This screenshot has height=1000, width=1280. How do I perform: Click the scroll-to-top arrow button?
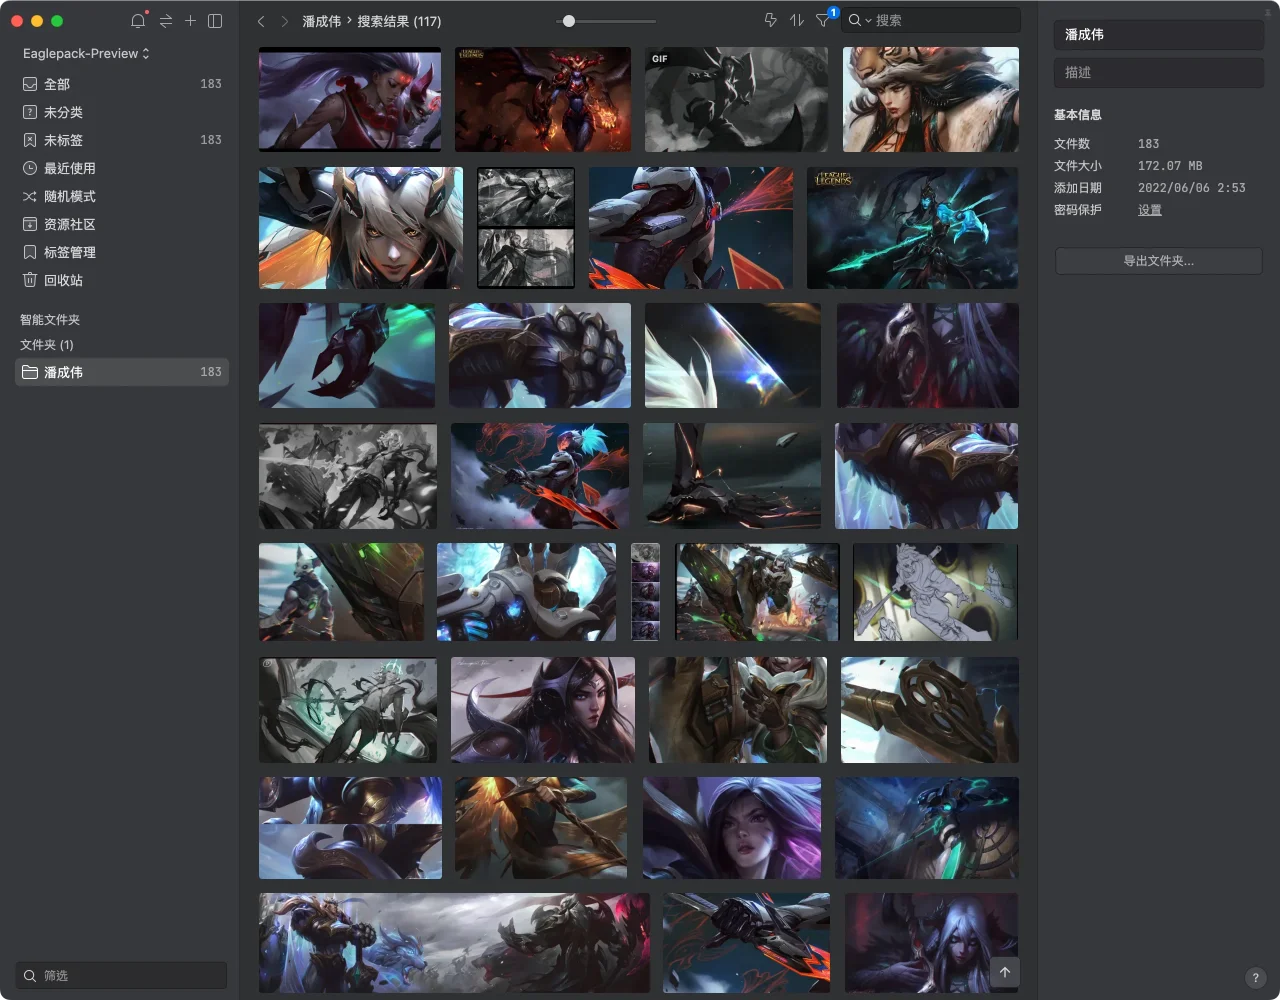(x=1005, y=971)
